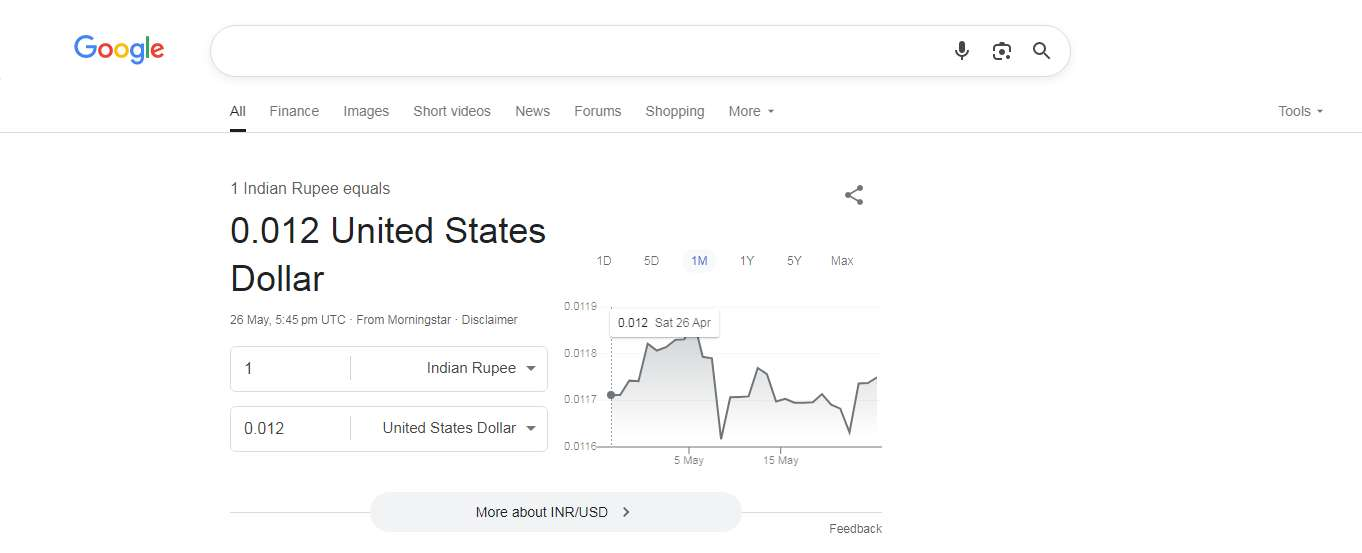The width and height of the screenshot is (1362, 553).
Task: Switch to the Finance tab
Action: tap(294, 111)
